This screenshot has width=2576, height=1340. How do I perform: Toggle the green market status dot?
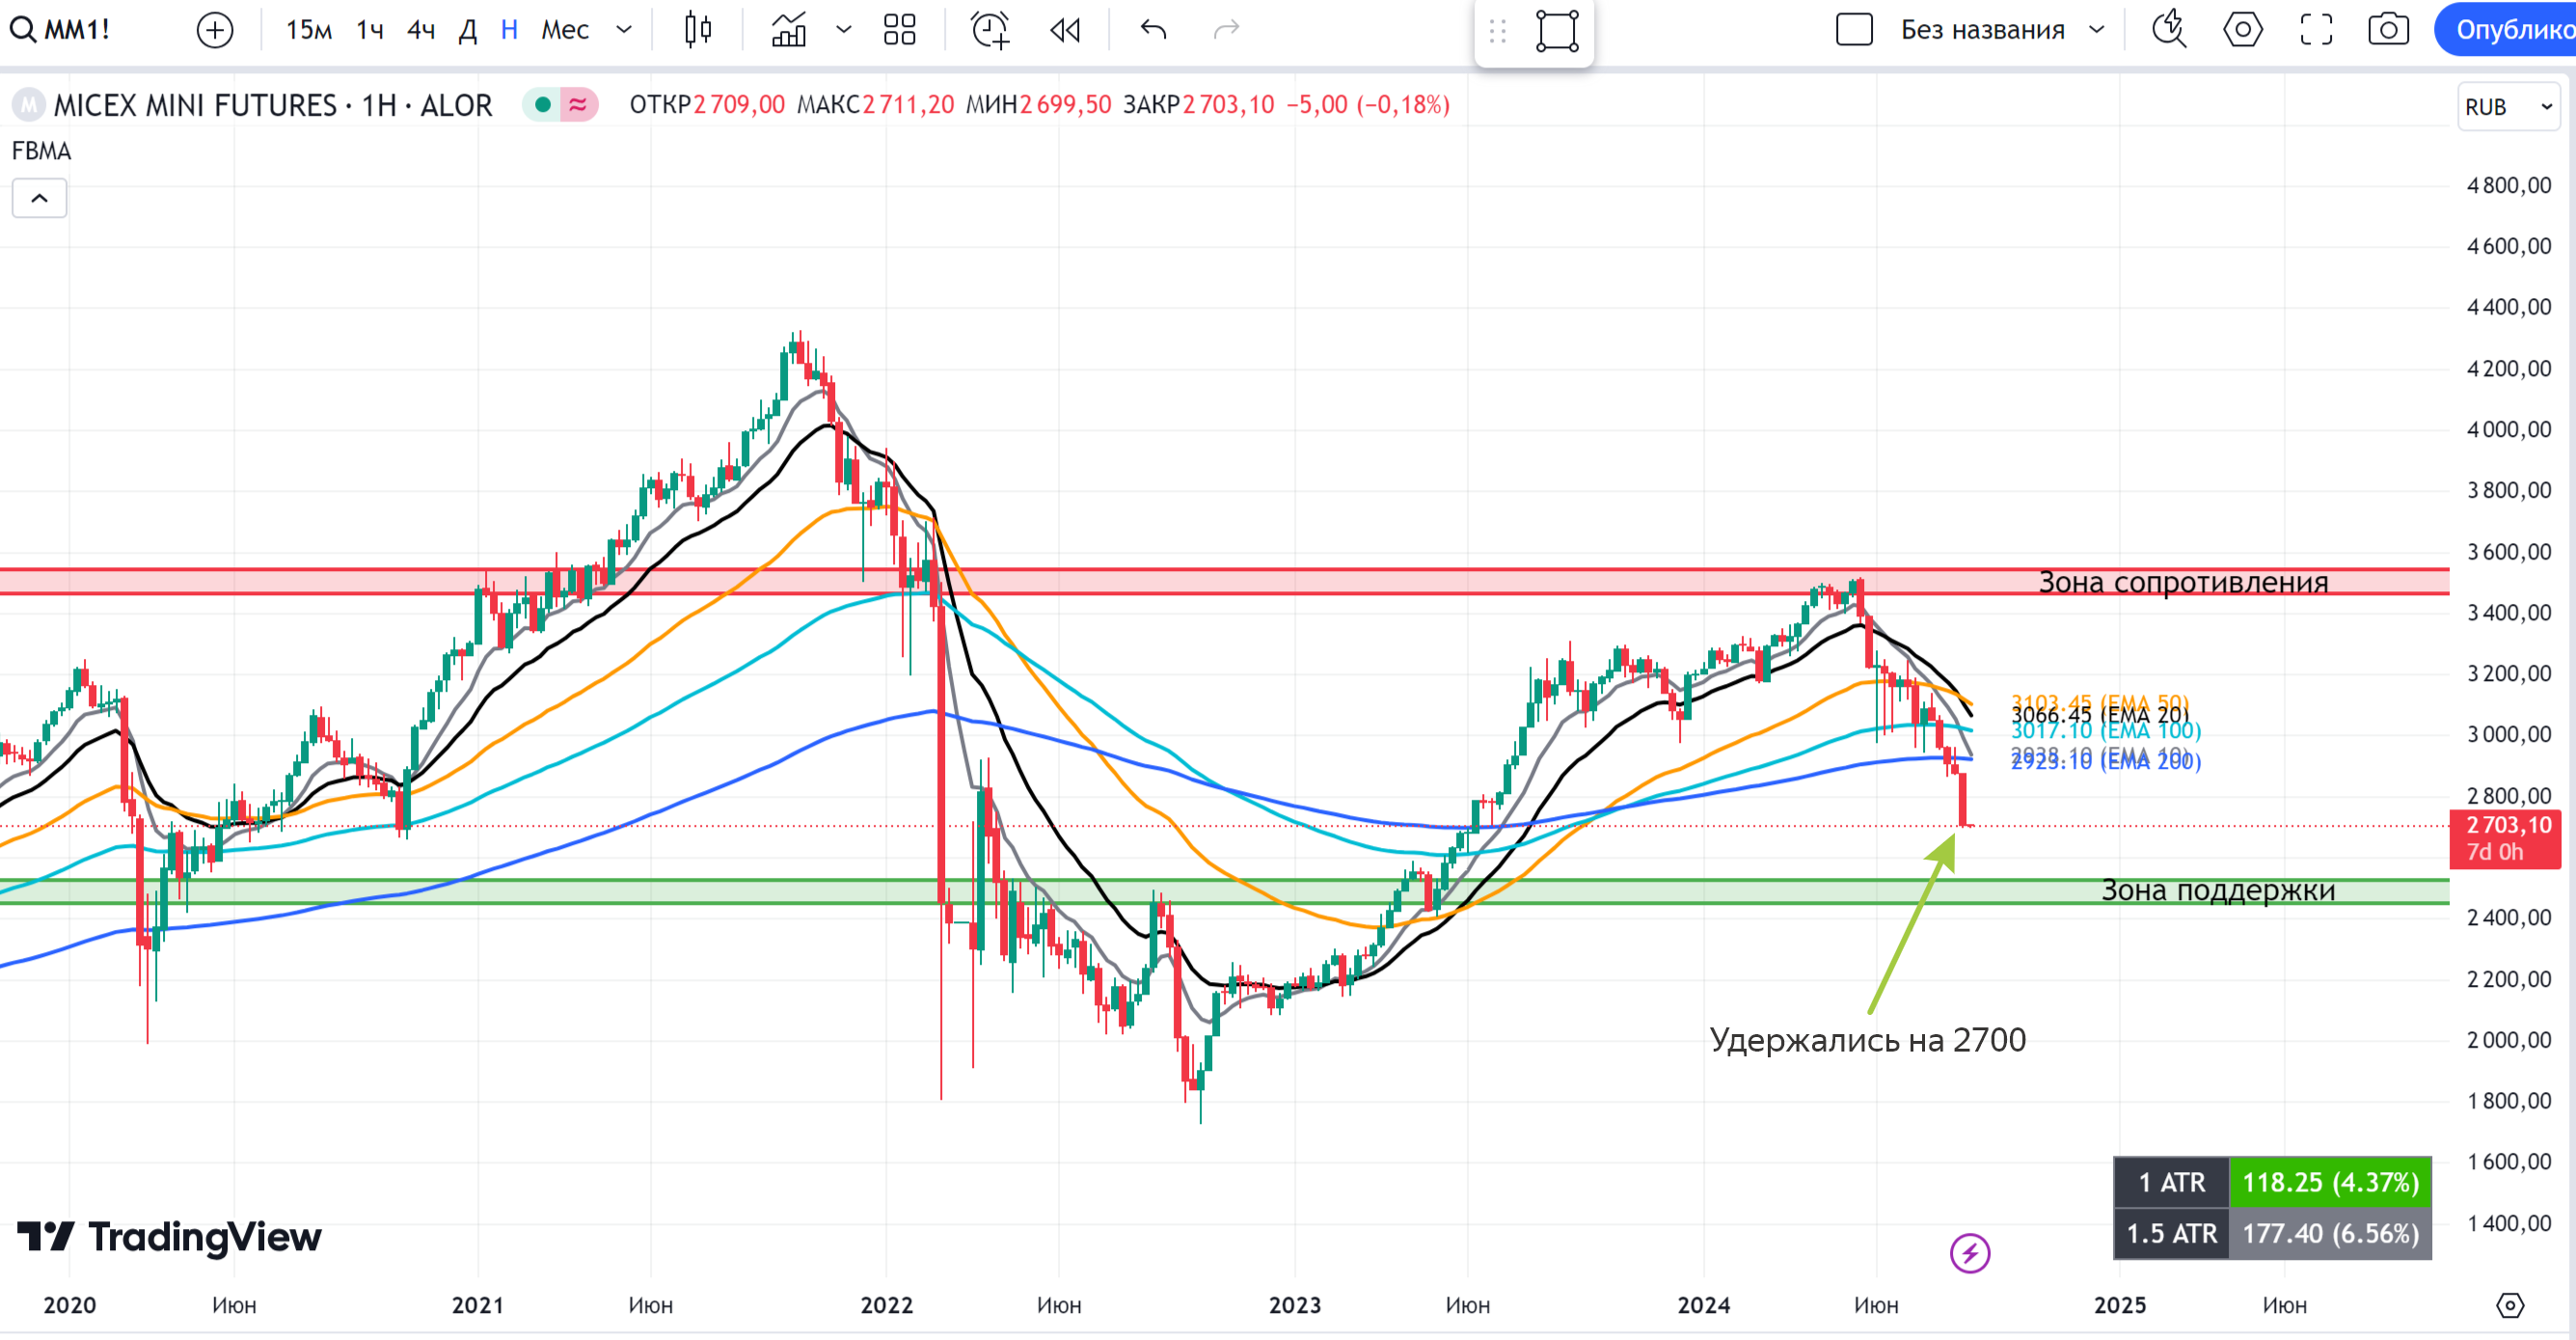542,104
